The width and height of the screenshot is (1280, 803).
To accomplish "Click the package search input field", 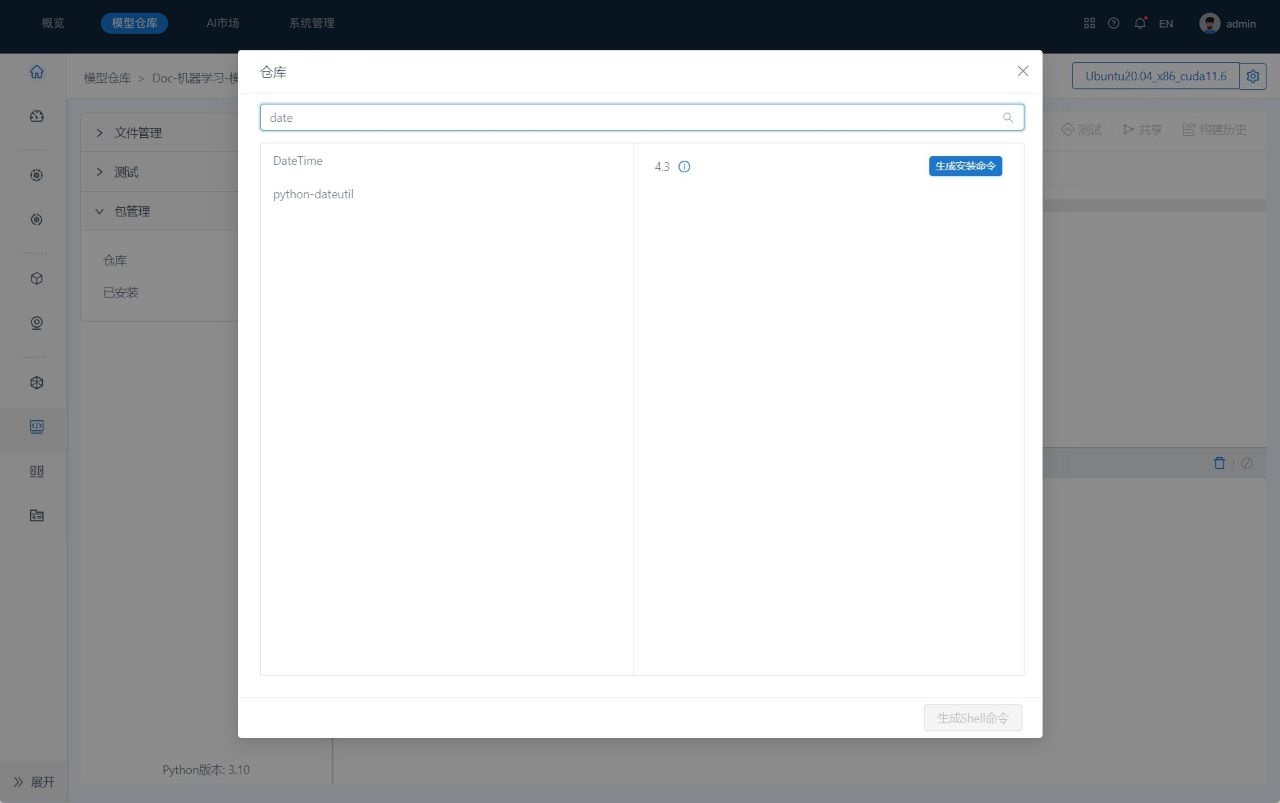I will 630,118.
